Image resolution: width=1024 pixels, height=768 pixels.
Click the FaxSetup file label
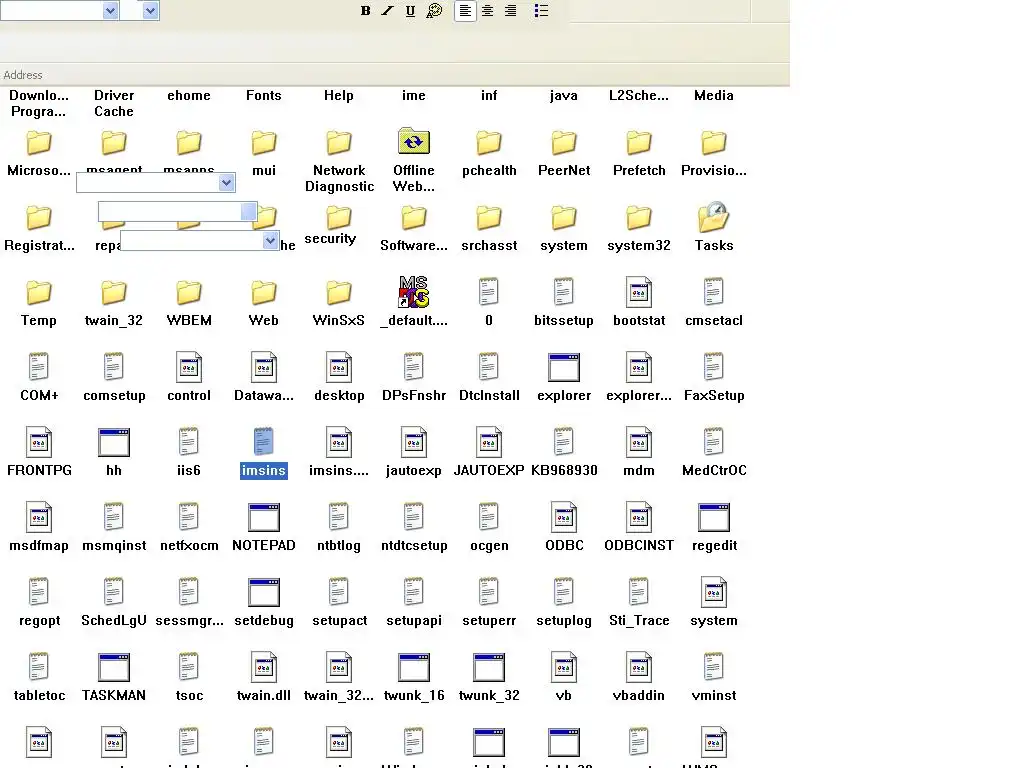714,396
